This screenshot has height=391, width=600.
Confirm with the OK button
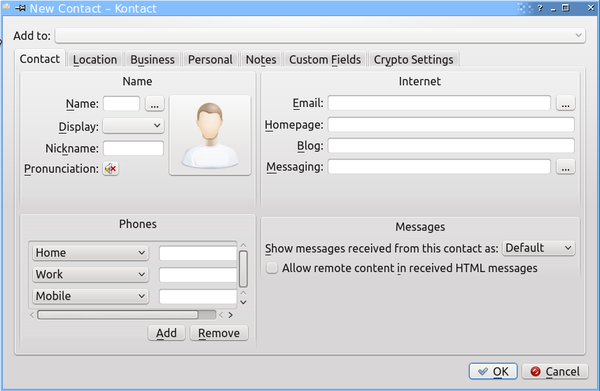(493, 371)
